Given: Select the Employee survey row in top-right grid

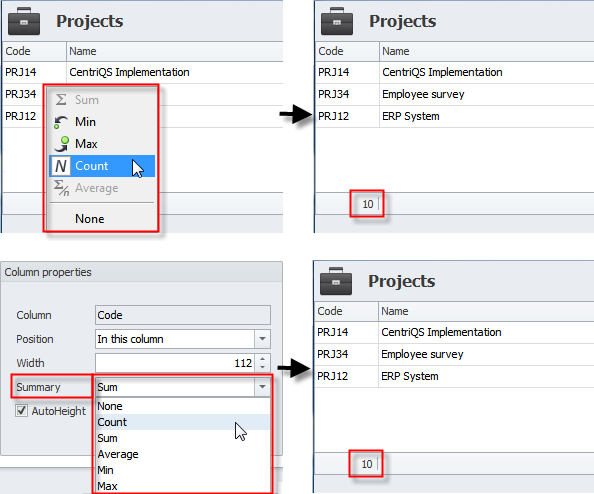Looking at the screenshot, I should pos(455,94).
